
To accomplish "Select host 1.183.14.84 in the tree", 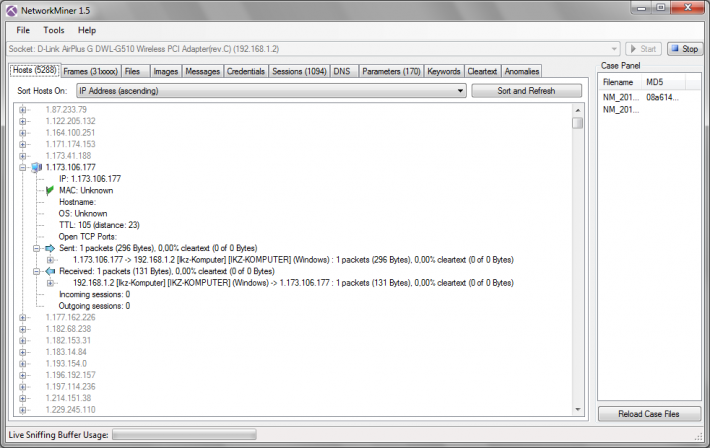I will 66,352.
